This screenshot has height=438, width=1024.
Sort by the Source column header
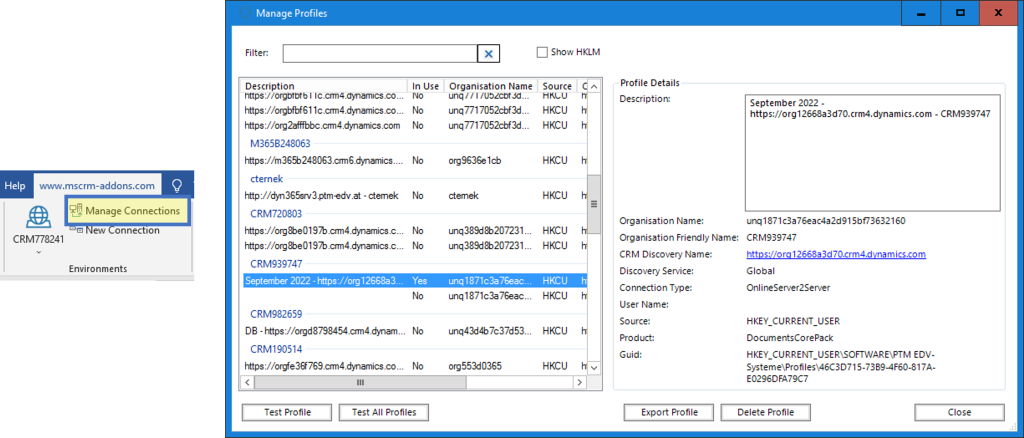[557, 86]
